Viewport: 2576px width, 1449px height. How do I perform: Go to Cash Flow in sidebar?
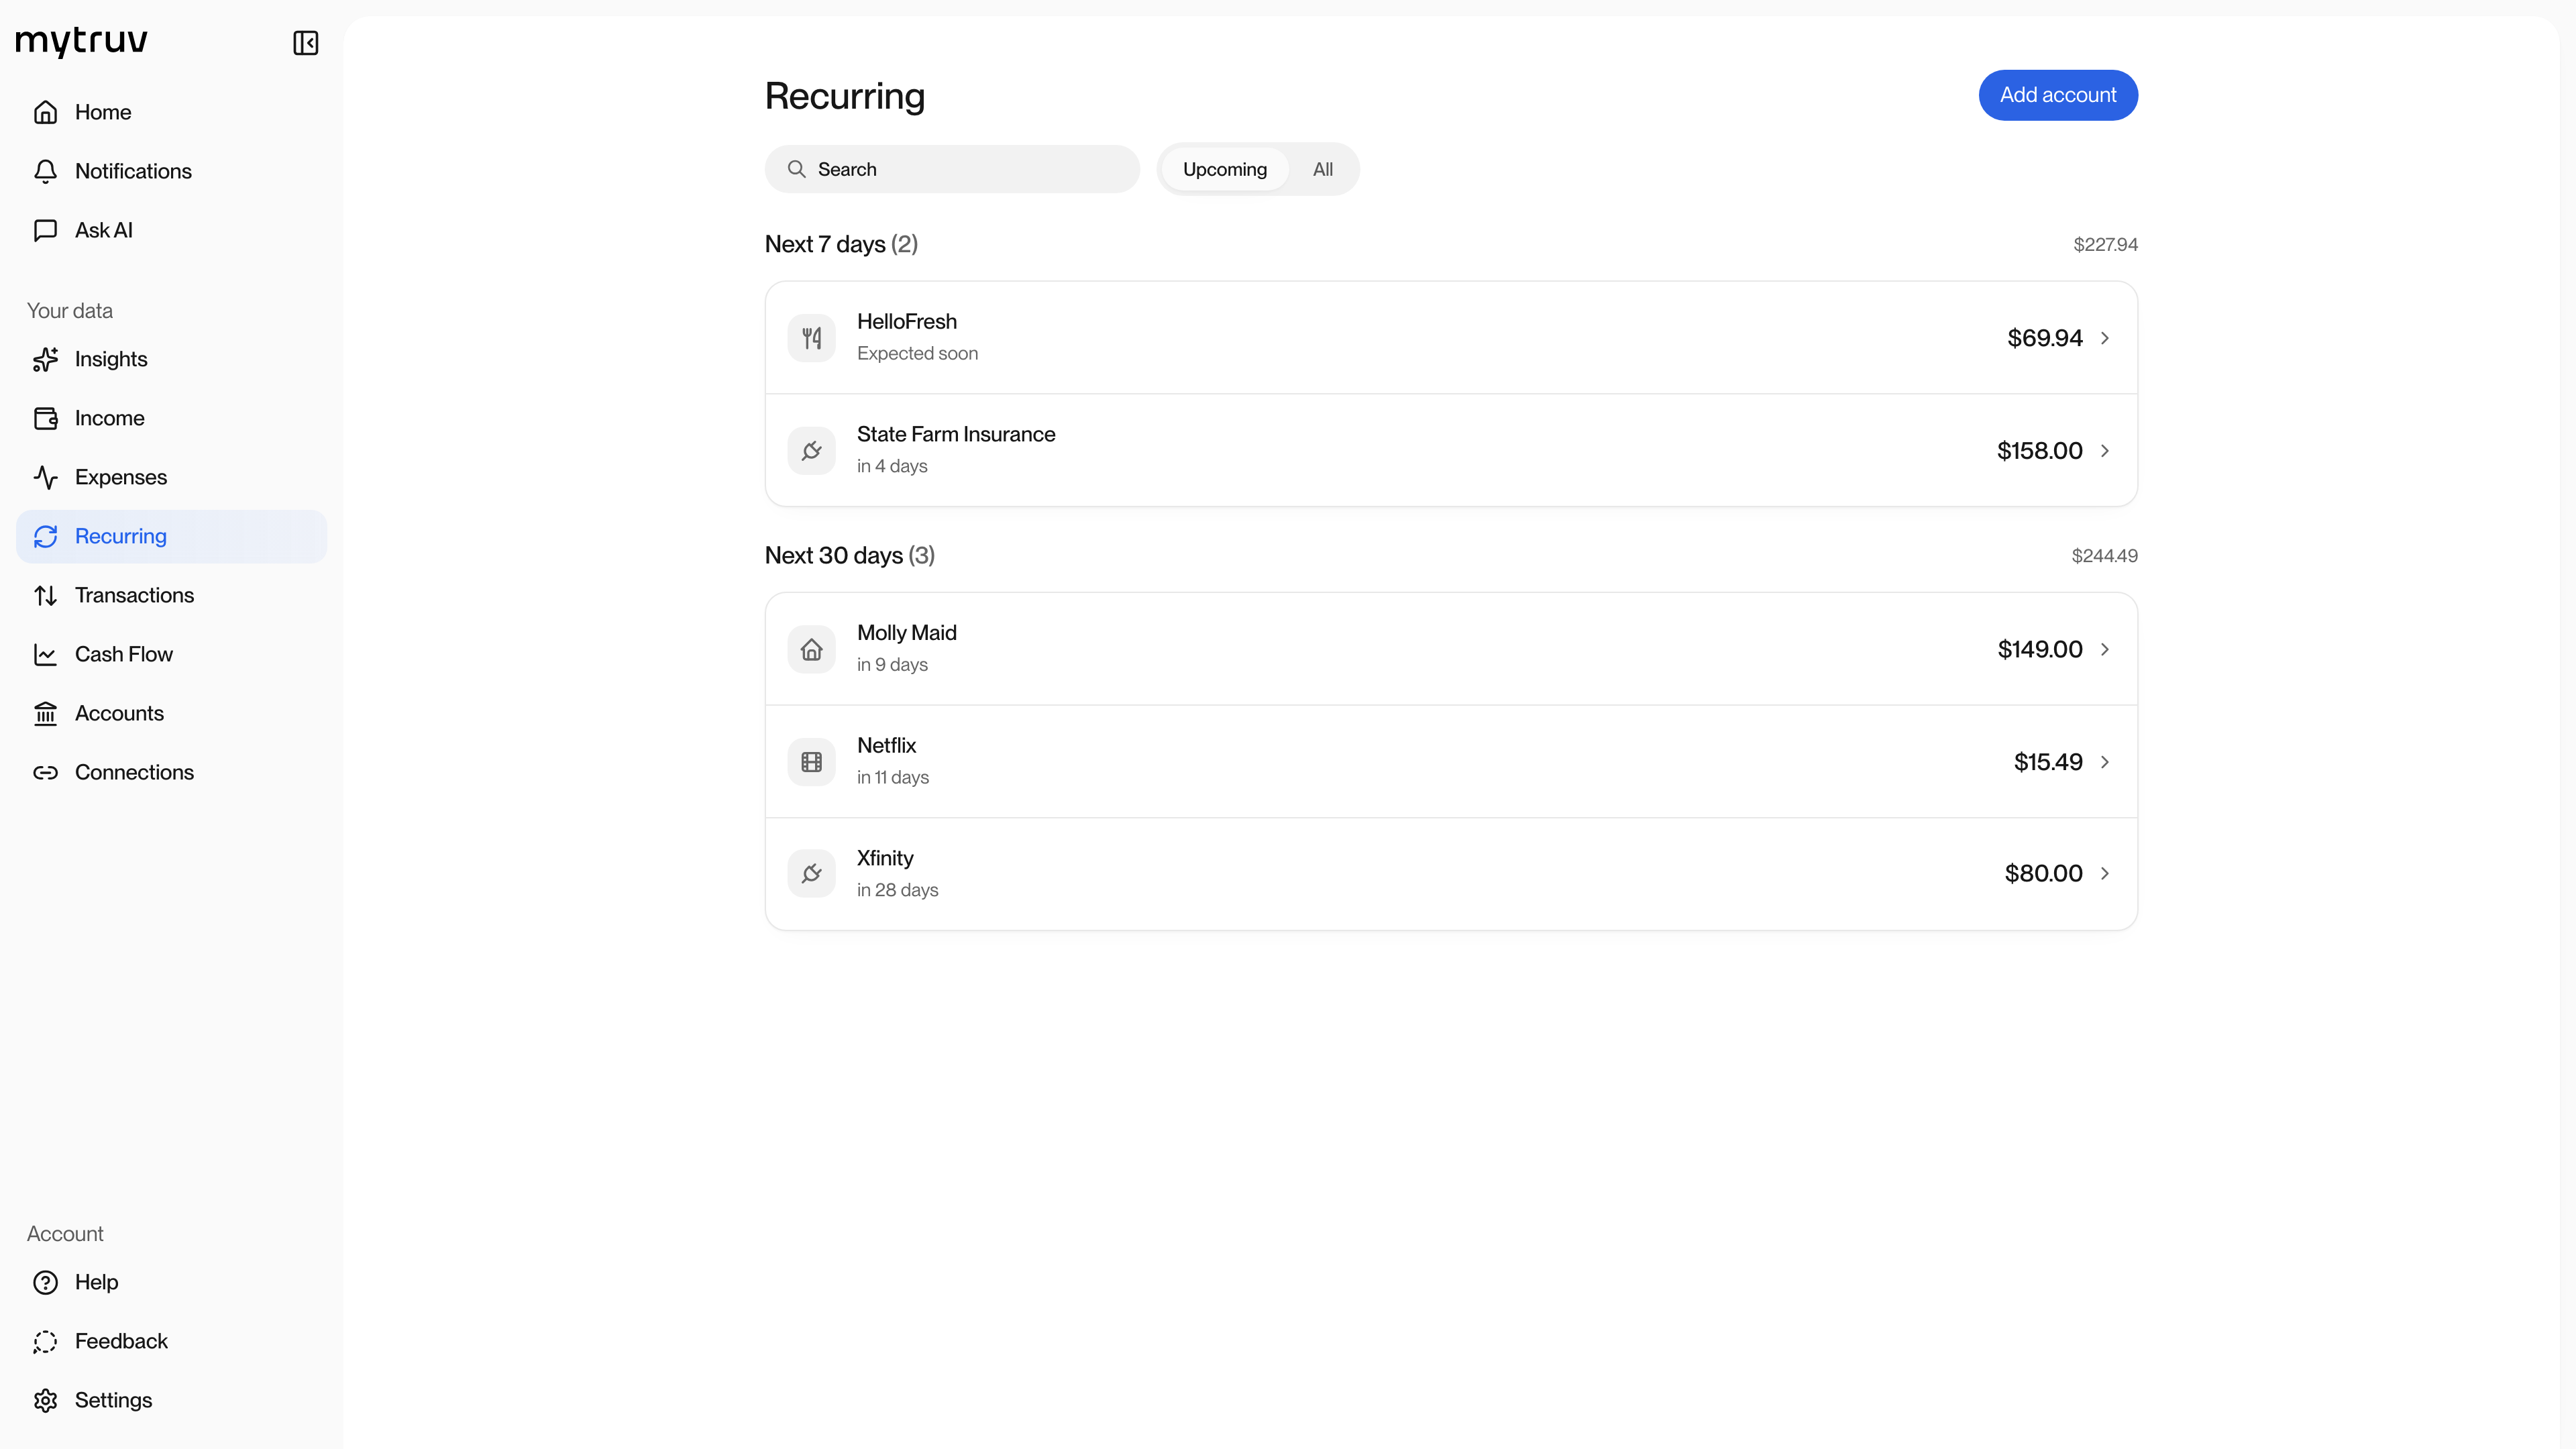click(171, 654)
